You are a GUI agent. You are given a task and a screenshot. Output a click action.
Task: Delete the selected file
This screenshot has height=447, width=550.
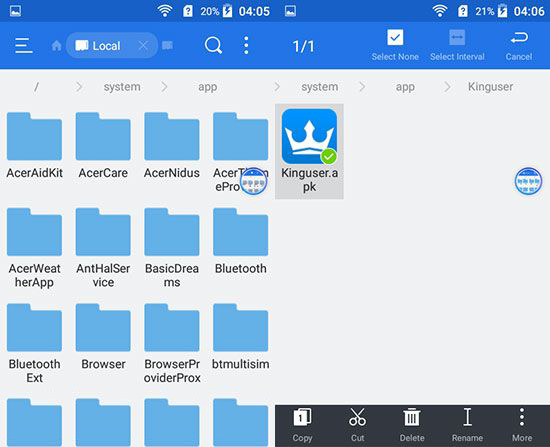click(x=412, y=425)
